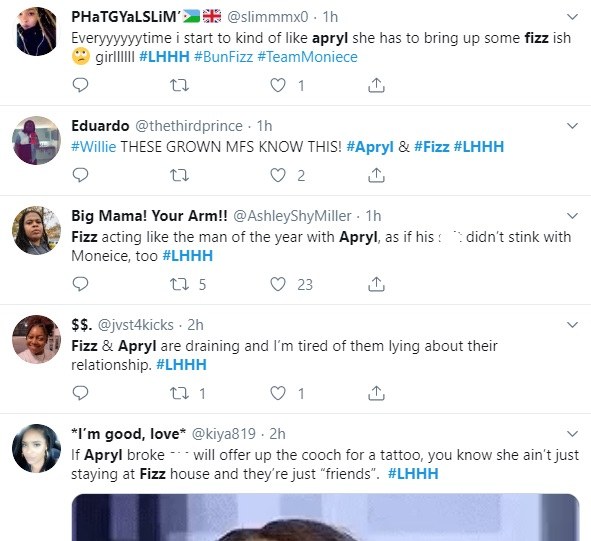The image size is (591, 541).
Task: Like the $$. tweet about Fizz & Apryl
Action: 278,393
